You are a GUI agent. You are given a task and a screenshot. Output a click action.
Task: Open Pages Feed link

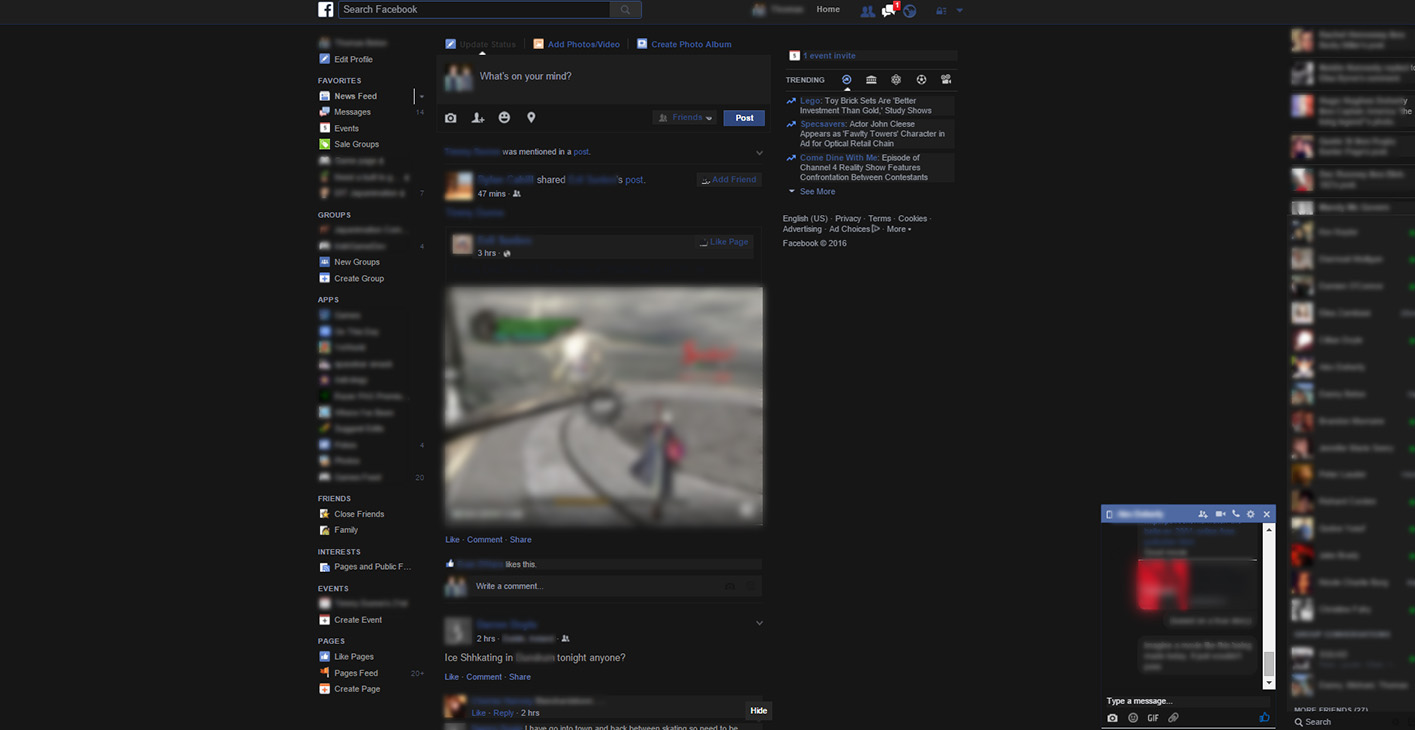click(356, 673)
